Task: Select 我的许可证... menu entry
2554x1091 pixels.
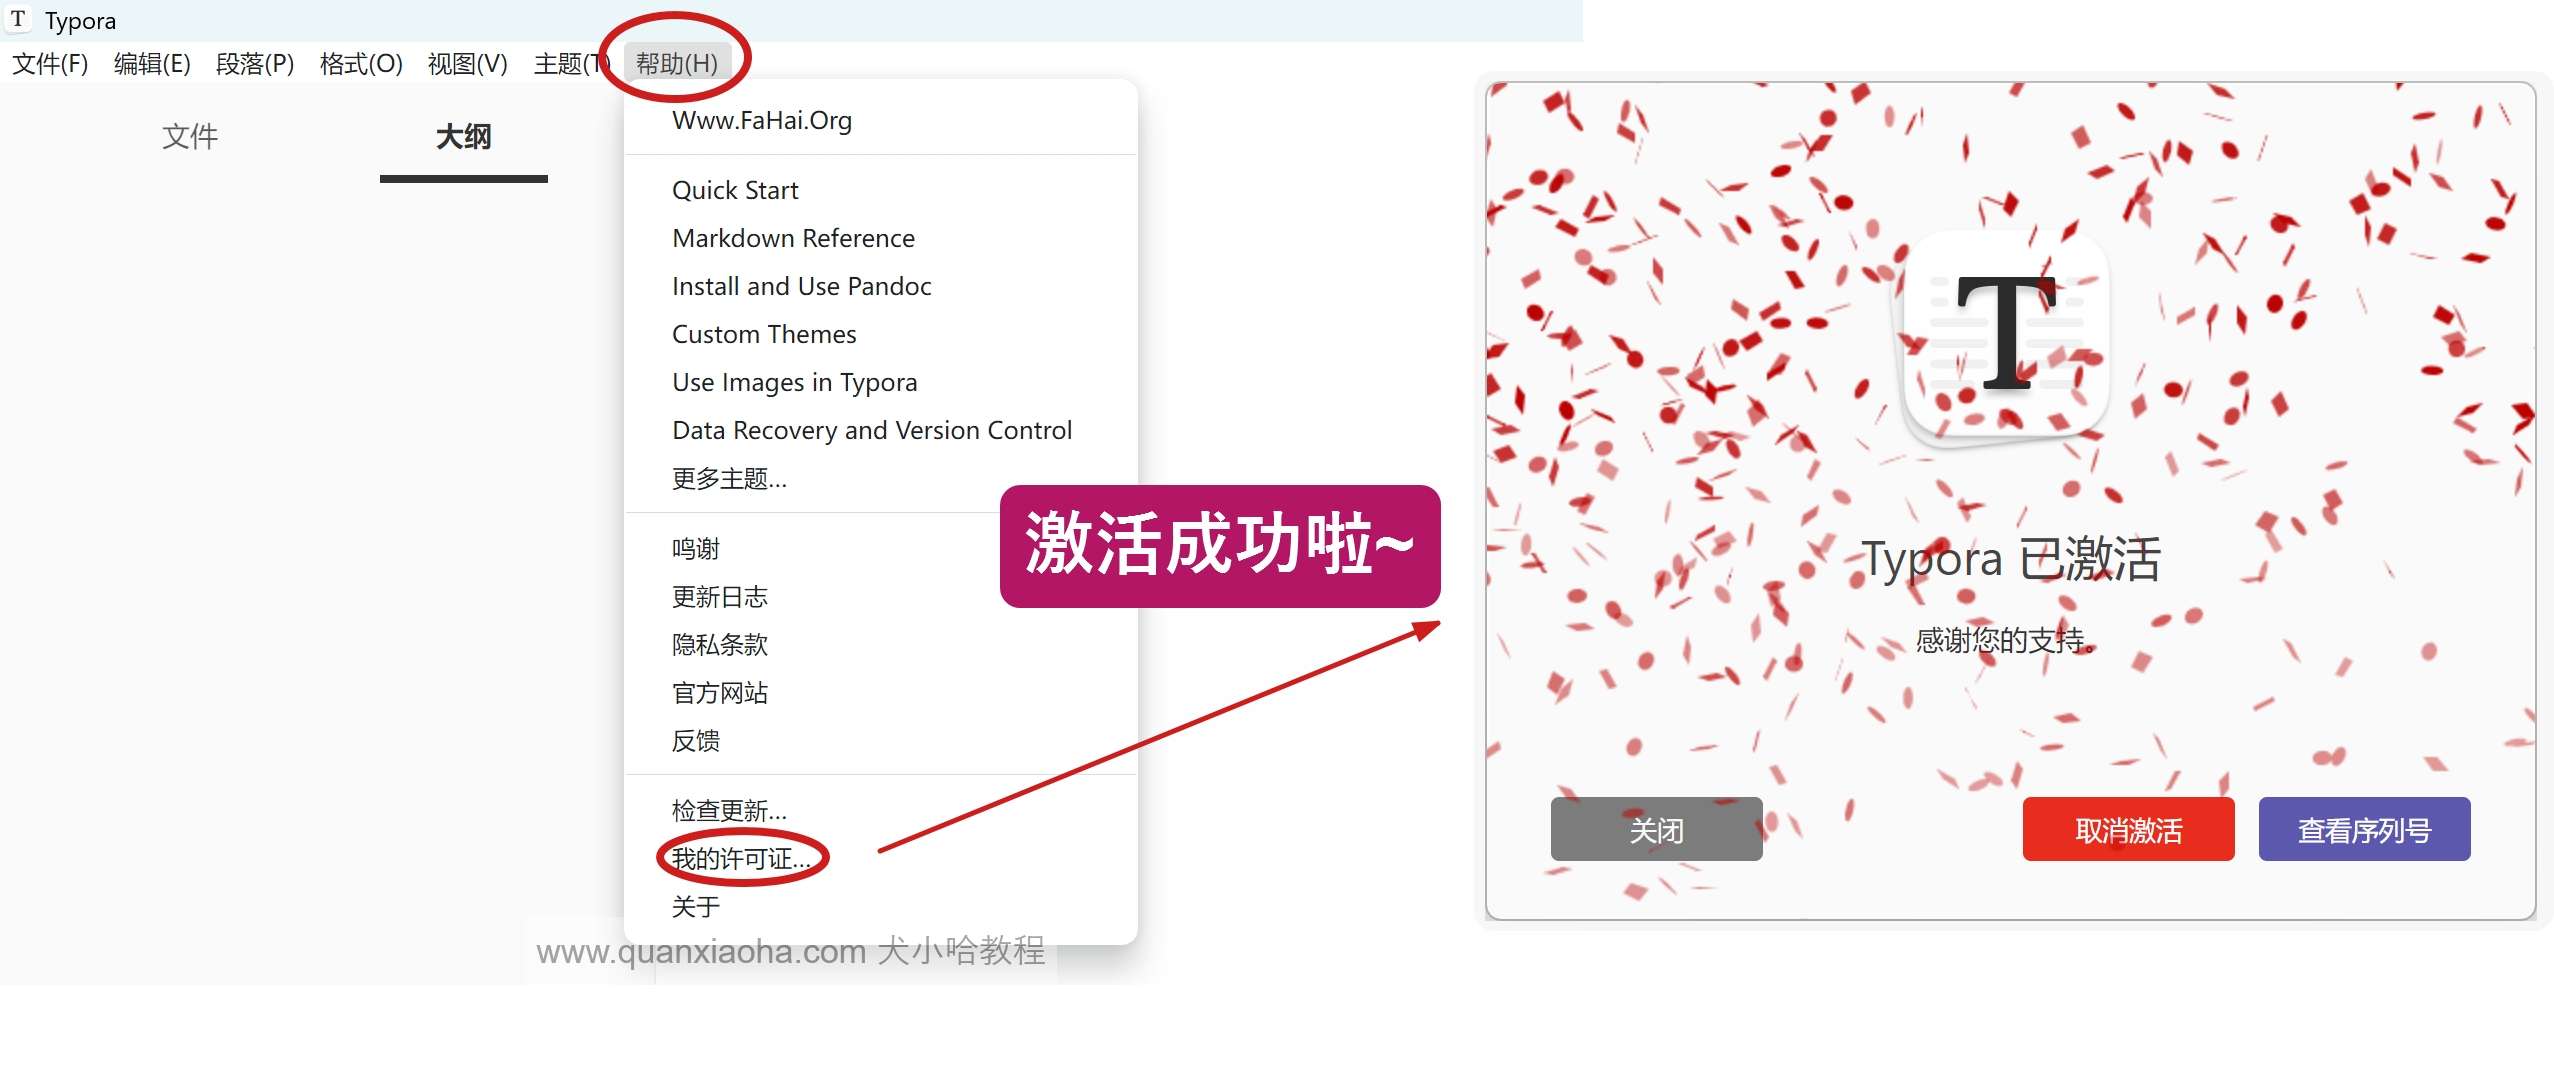Action: 741,858
